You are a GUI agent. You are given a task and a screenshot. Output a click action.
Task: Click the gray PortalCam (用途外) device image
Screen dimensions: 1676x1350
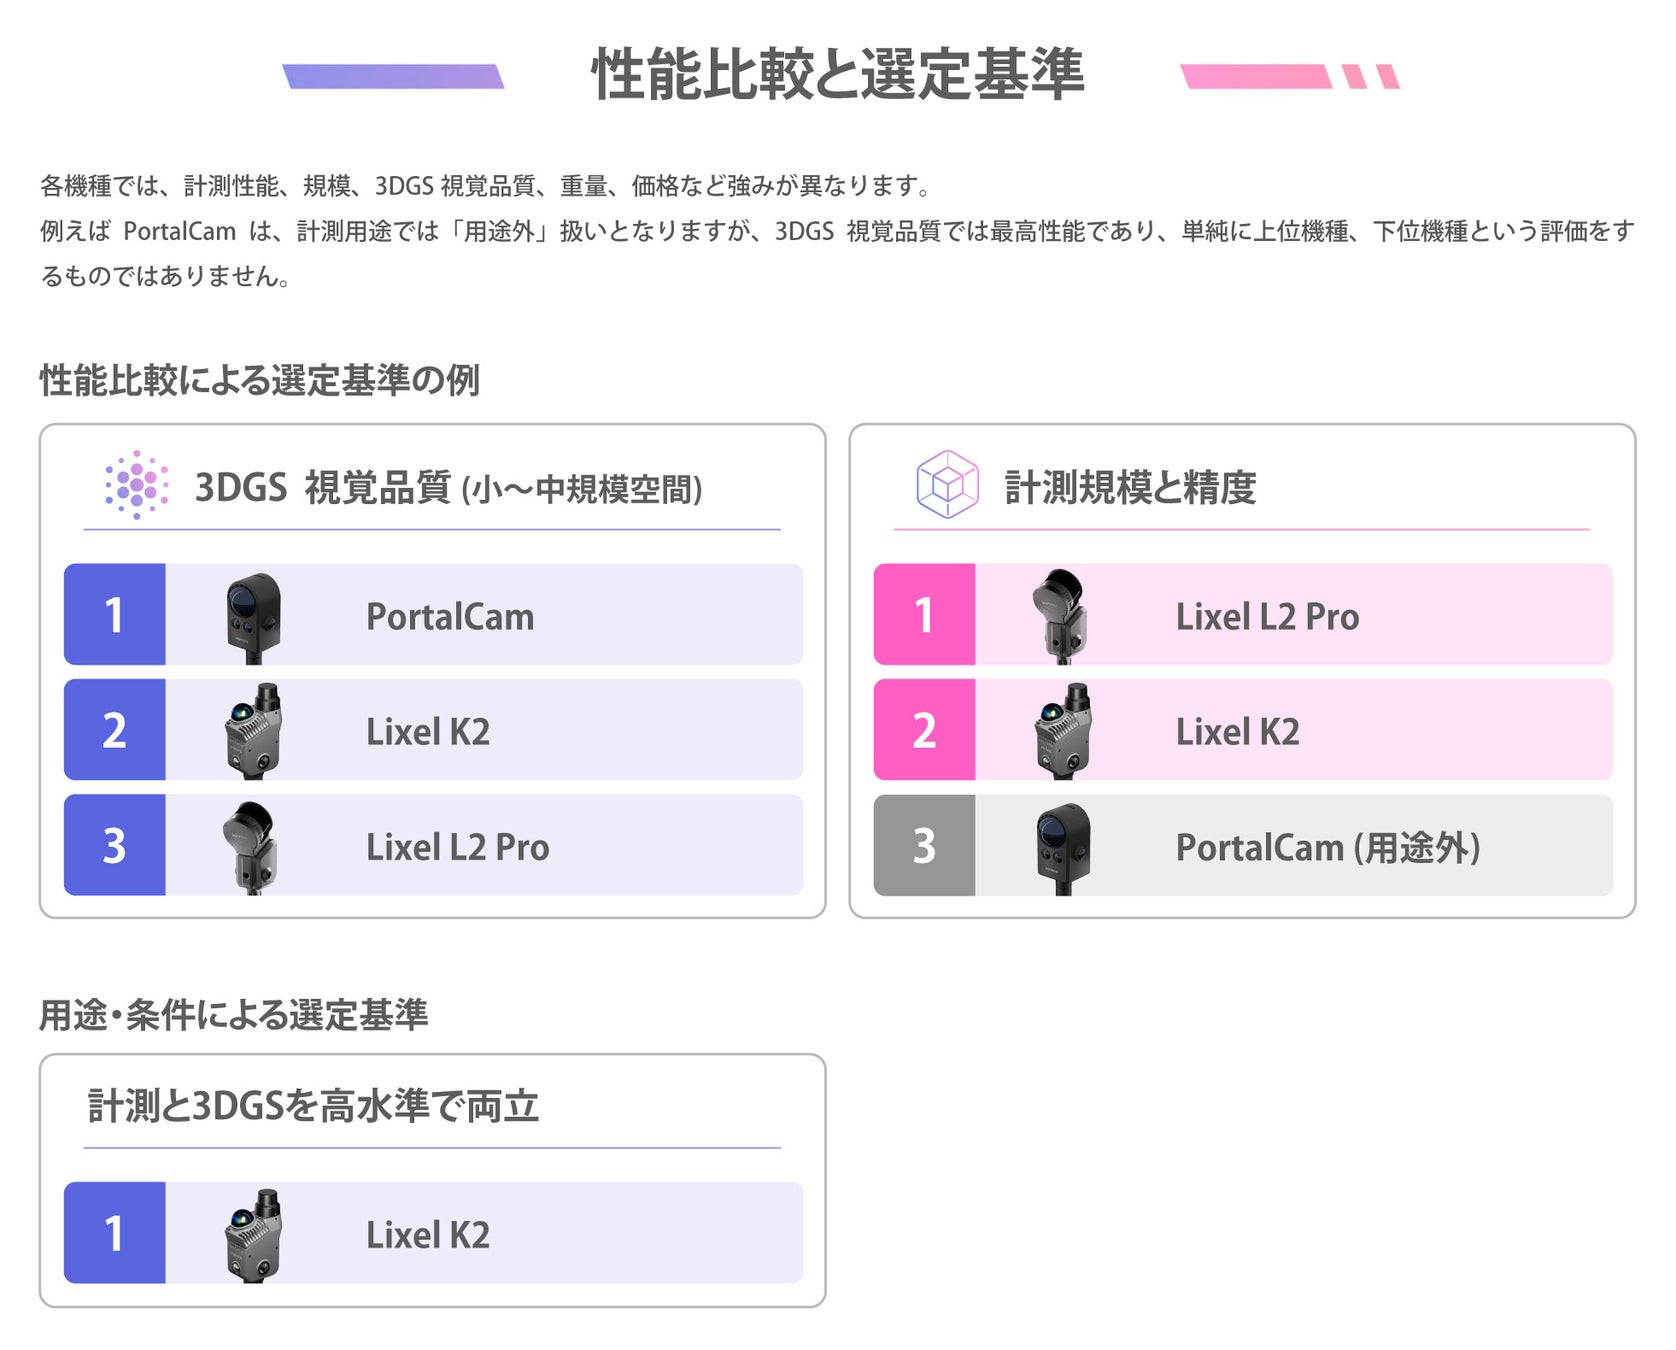point(1064,849)
